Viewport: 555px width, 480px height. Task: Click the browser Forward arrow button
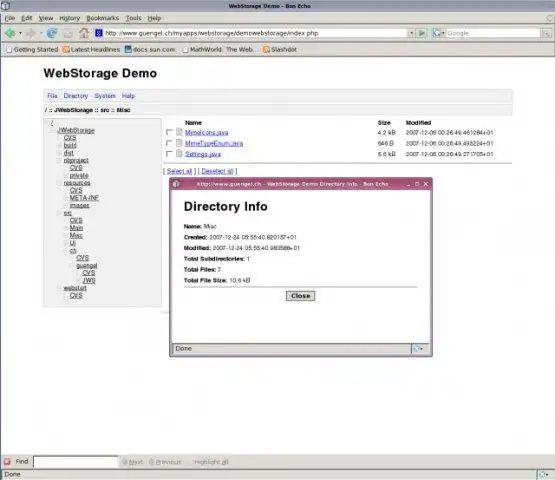[31, 33]
